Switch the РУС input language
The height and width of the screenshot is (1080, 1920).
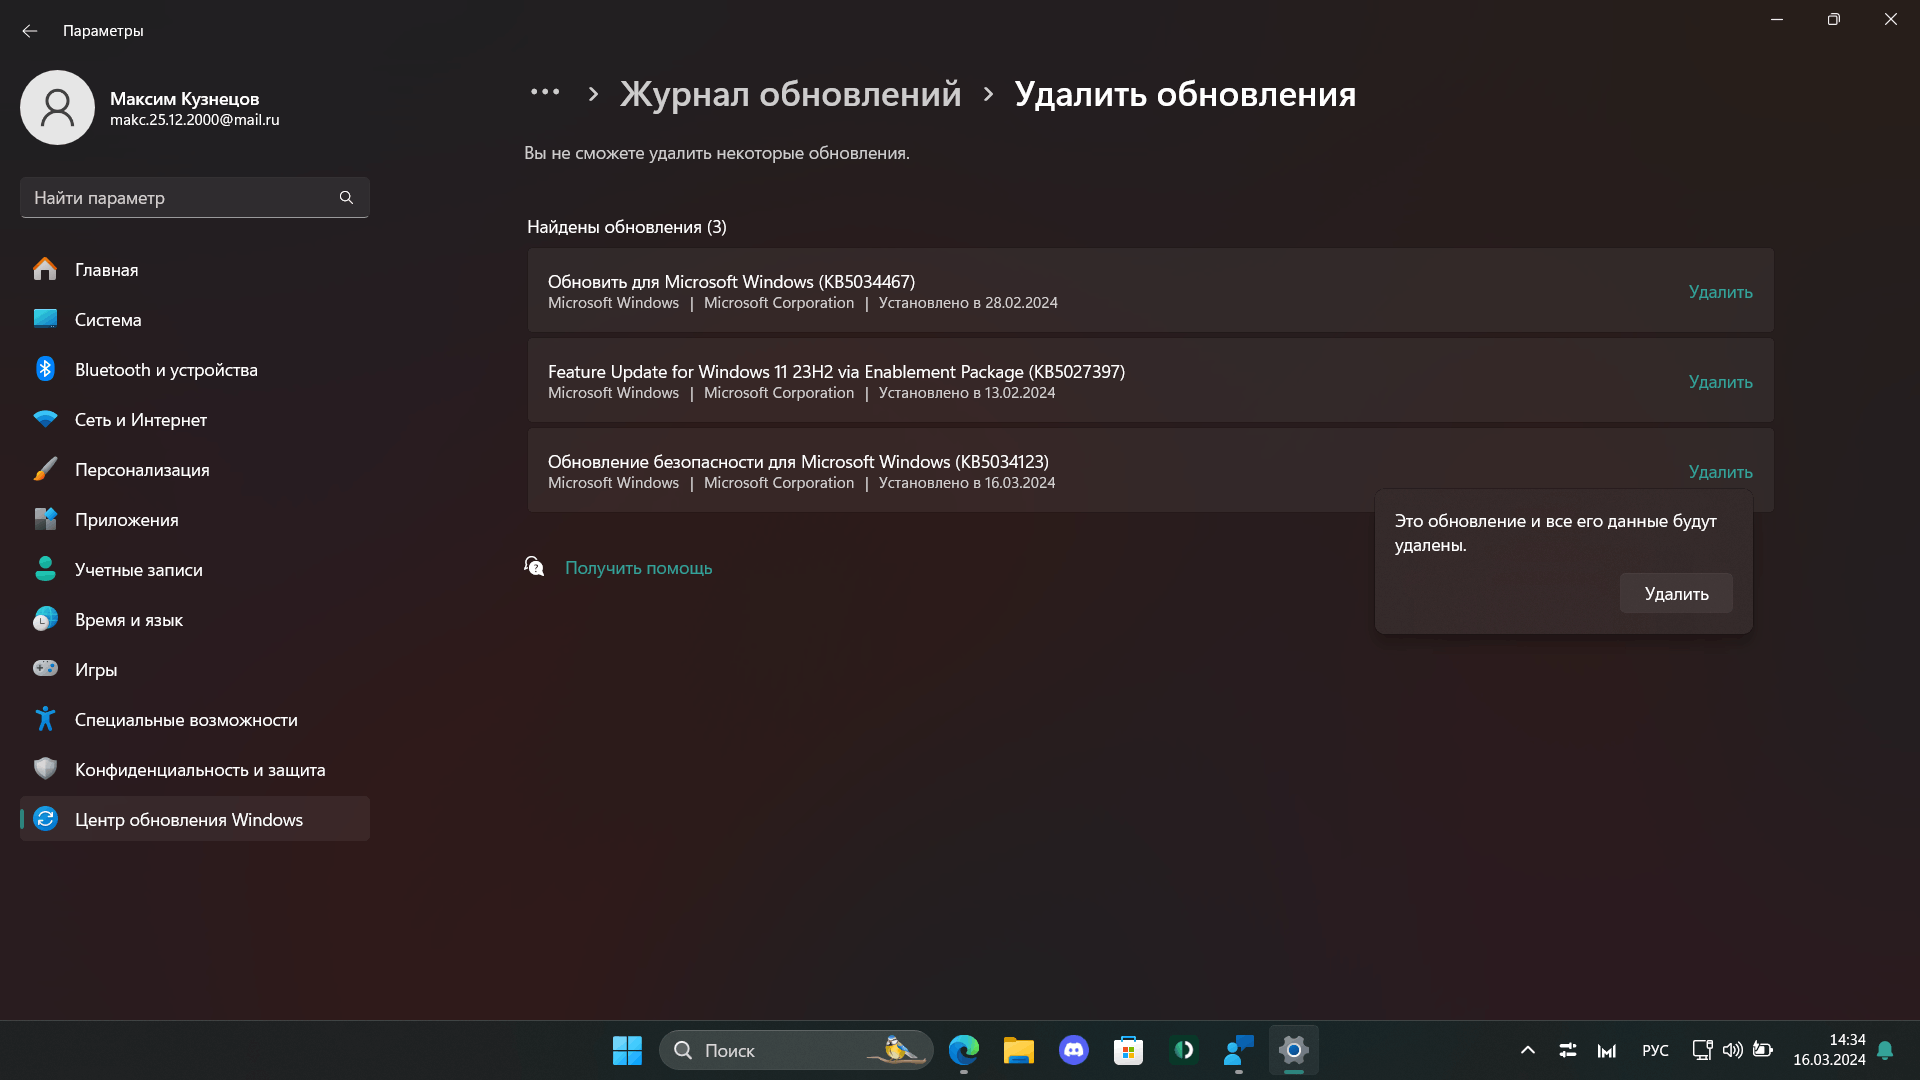coord(1655,1050)
